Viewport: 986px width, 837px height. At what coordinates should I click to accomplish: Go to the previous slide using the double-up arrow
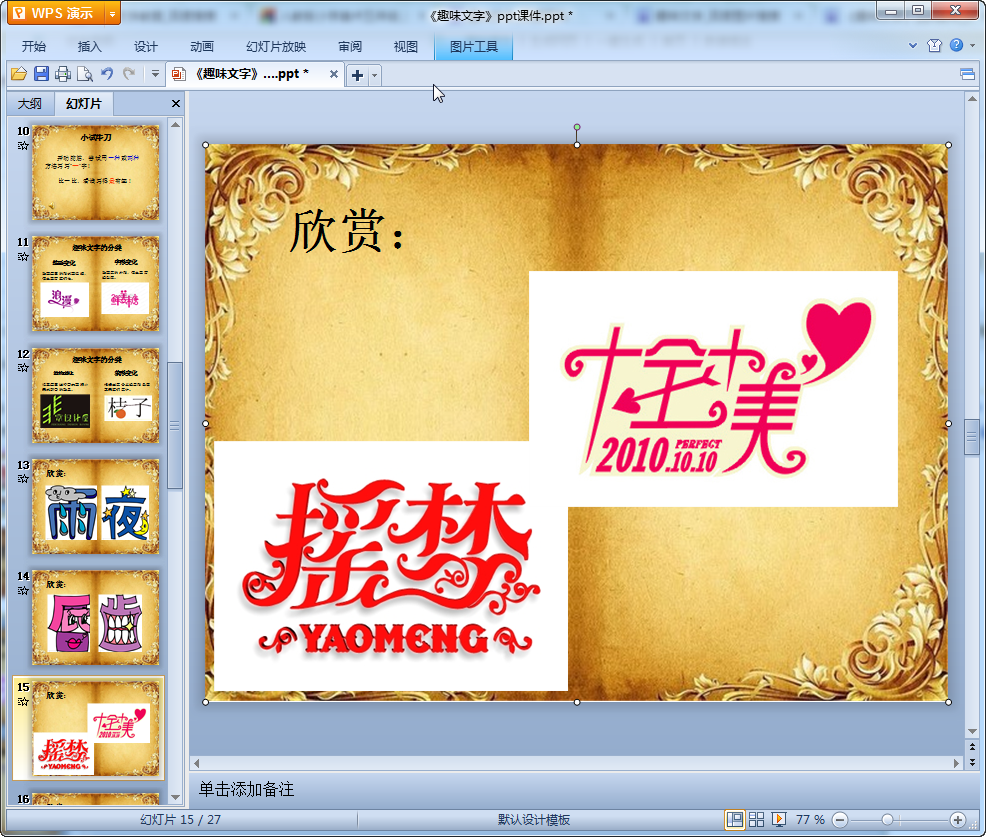coord(972,747)
